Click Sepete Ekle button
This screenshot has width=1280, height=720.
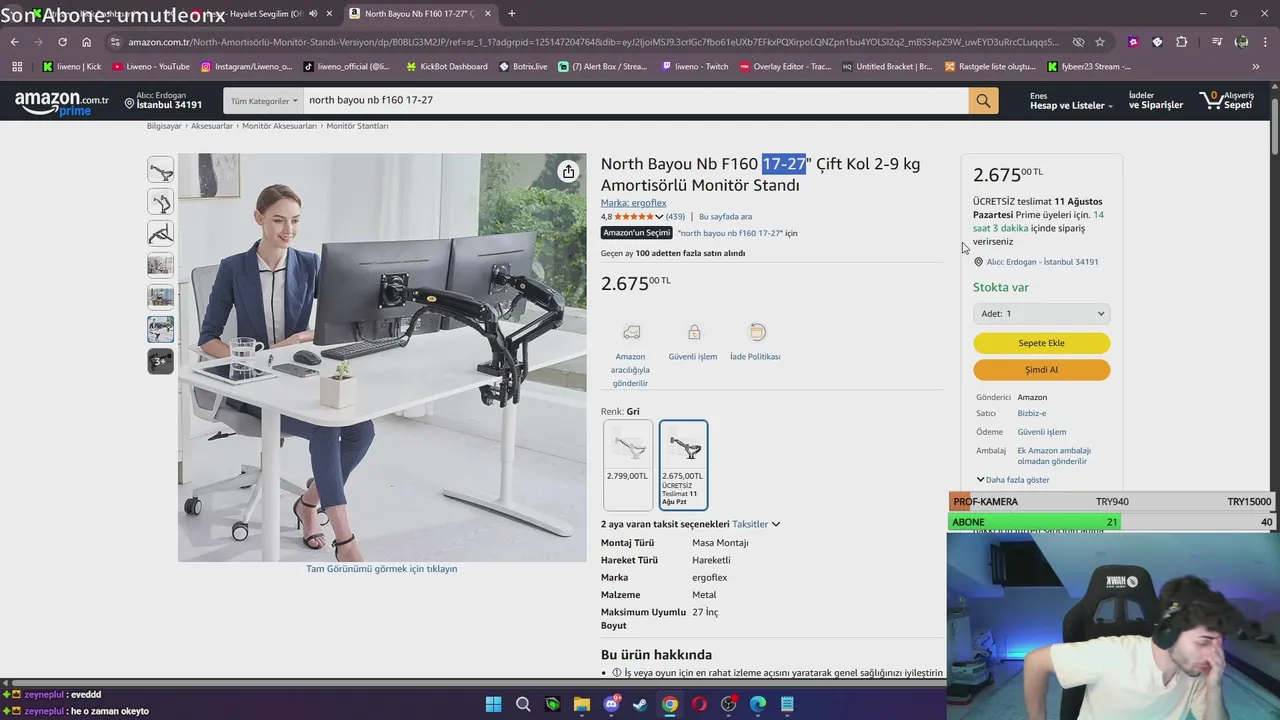[x=1041, y=343]
